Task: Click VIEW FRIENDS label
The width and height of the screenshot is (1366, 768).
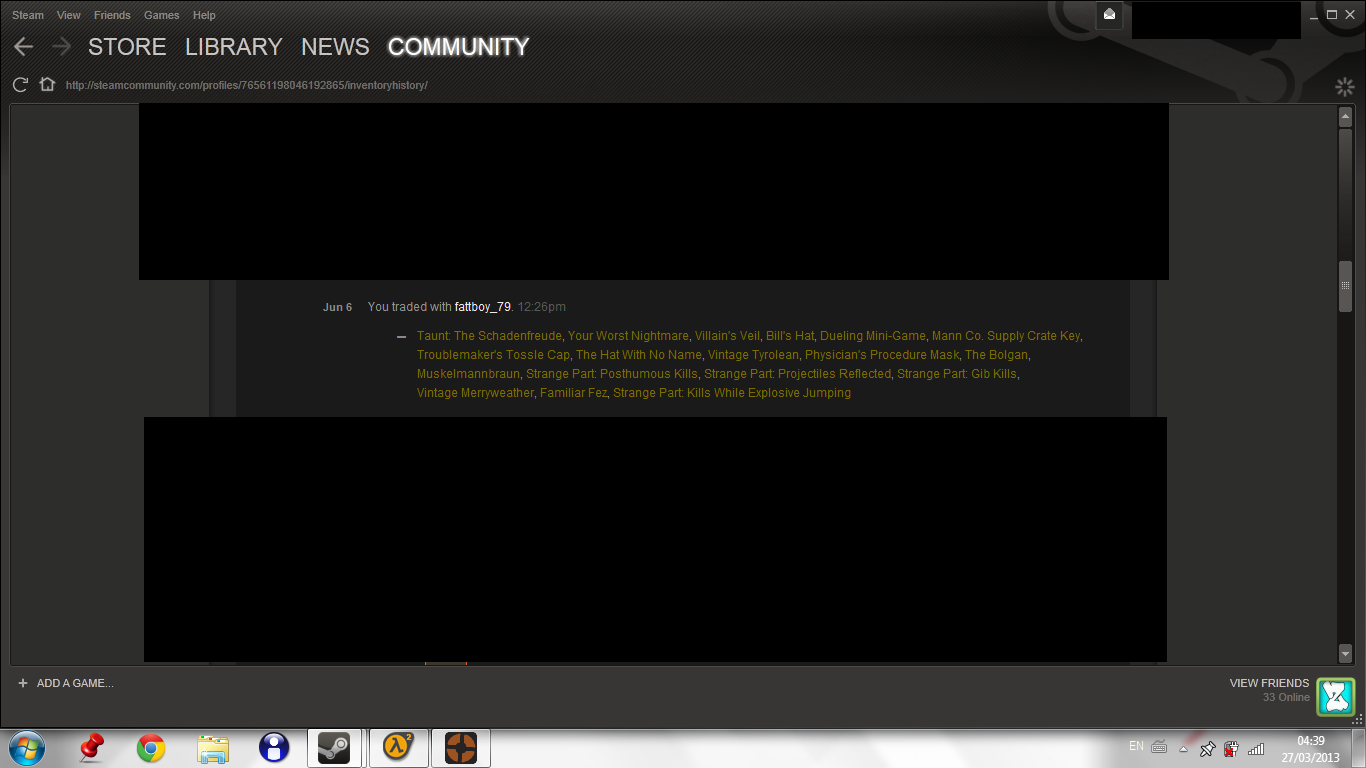Action: (1269, 683)
